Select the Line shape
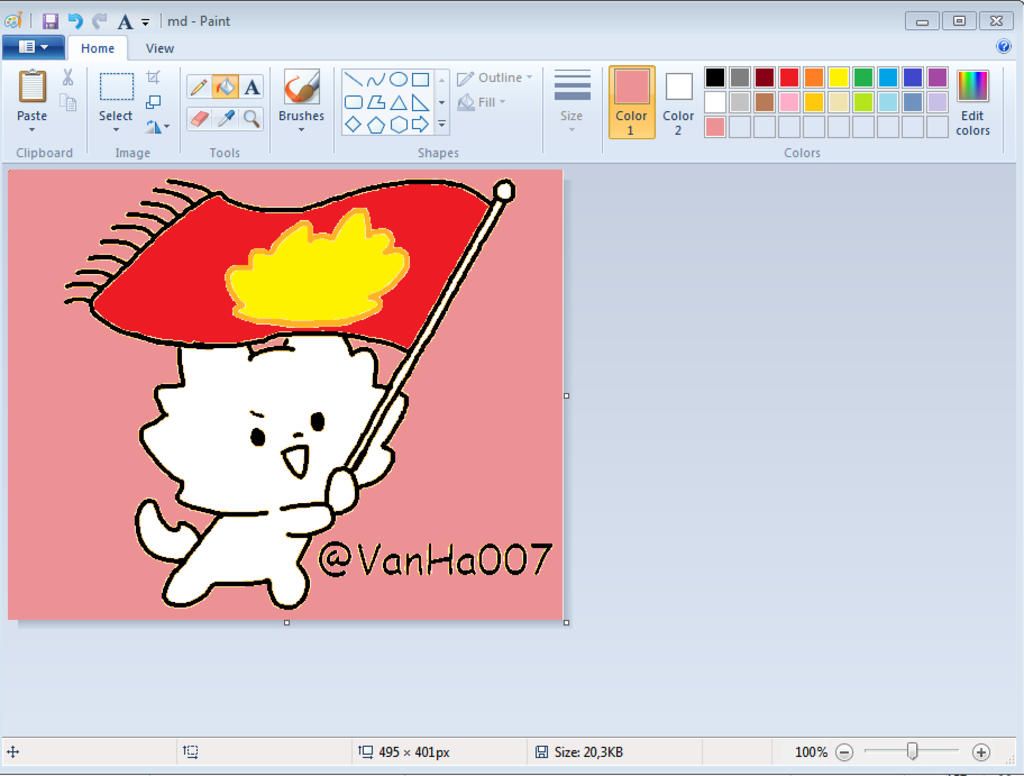Screen dimensions: 1024x776 tap(353, 80)
